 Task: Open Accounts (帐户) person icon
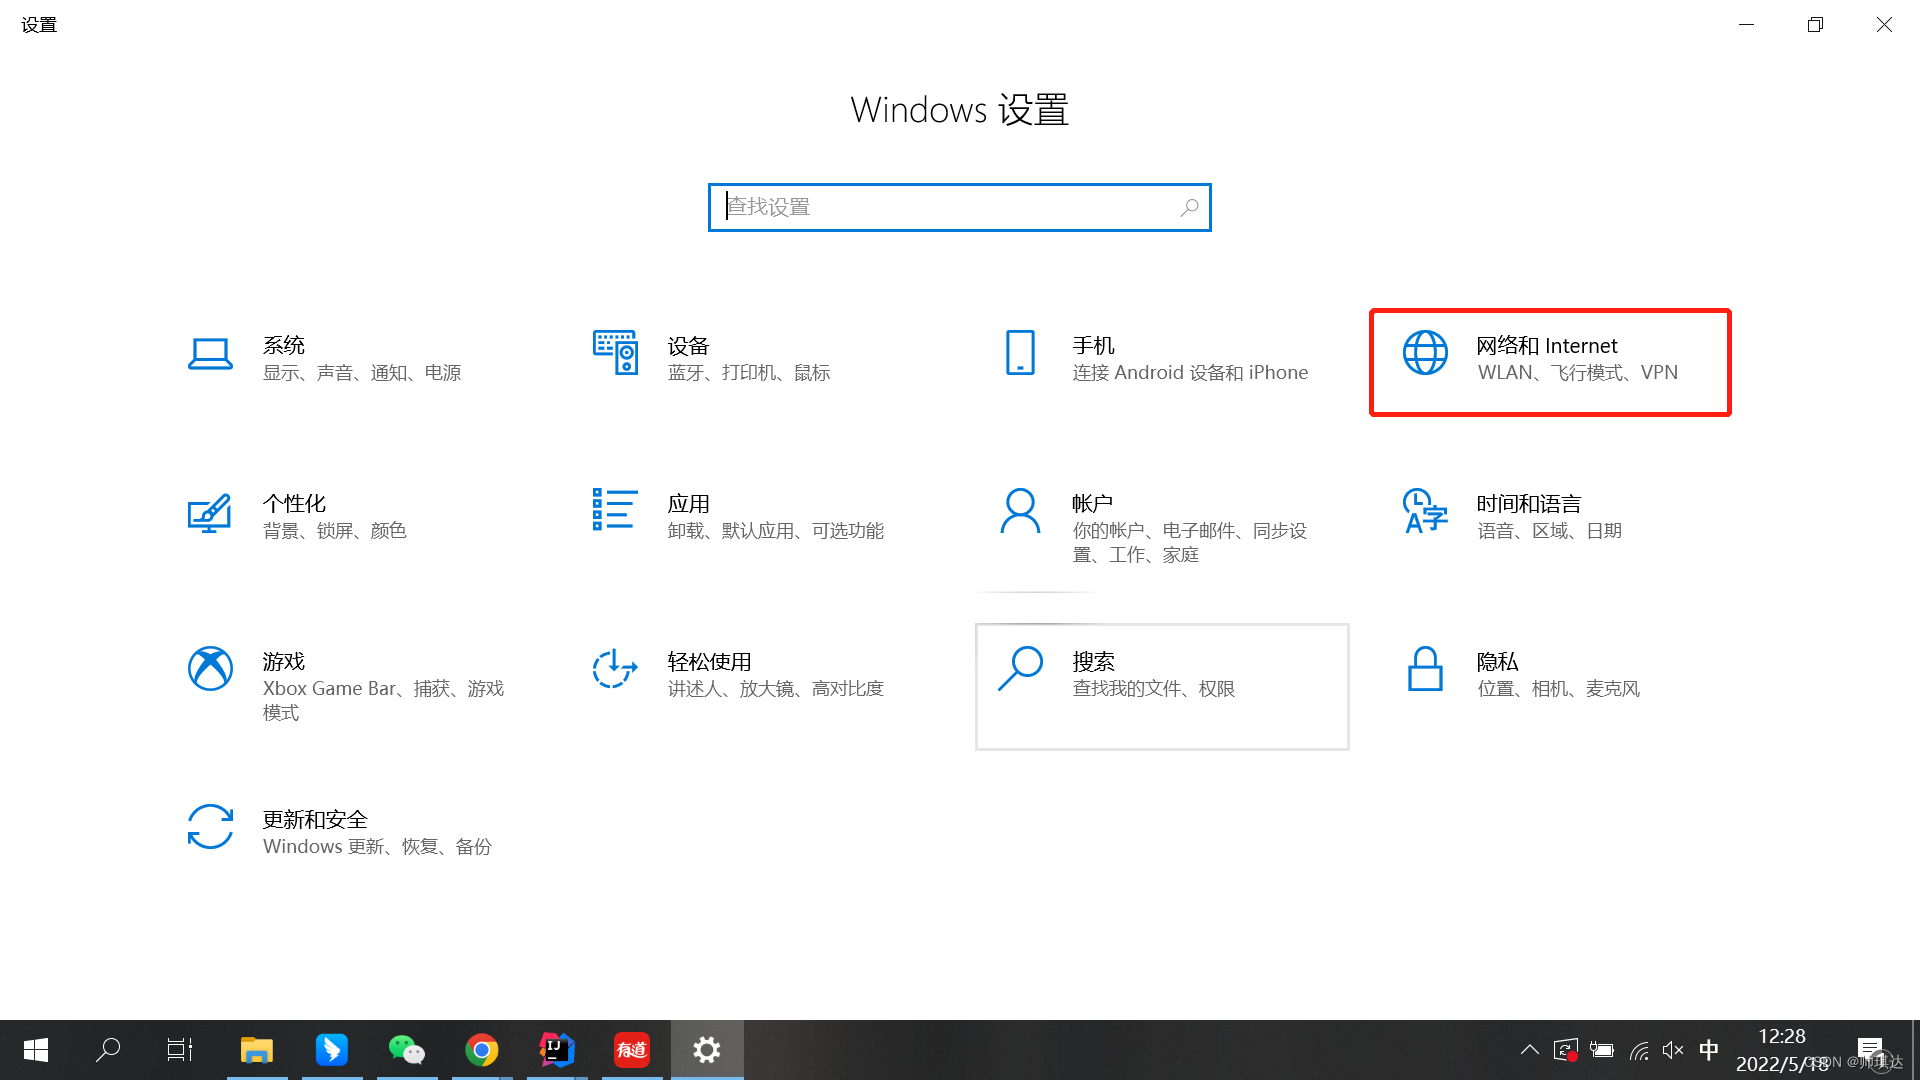[x=1020, y=511]
